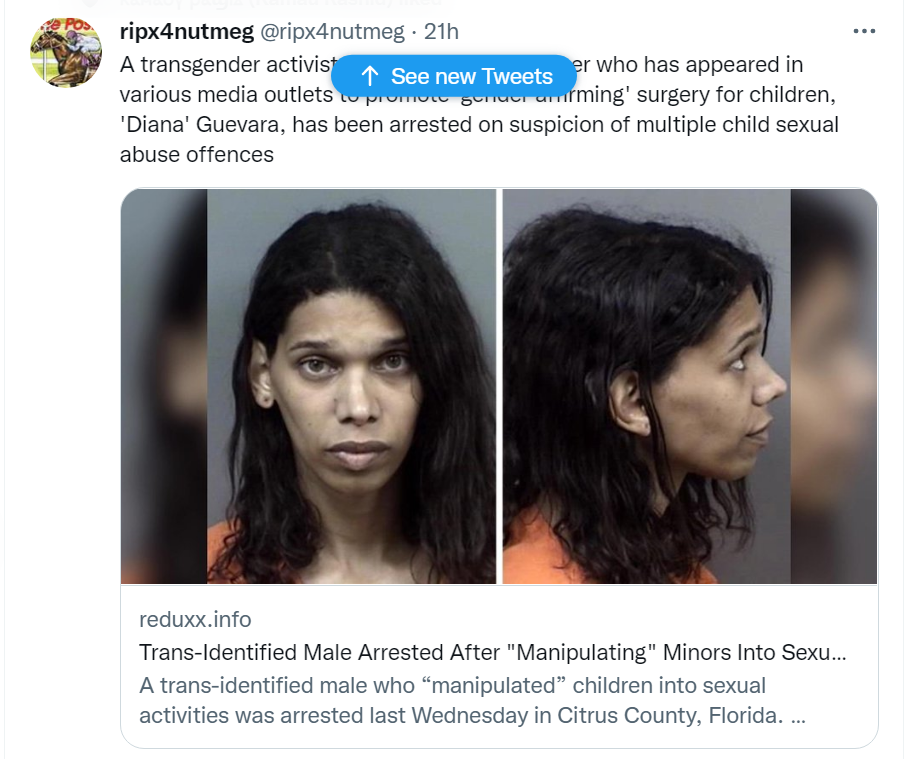Click the up arrow in See new Tweets
Viewport: 922px width, 759px height.
click(370, 76)
